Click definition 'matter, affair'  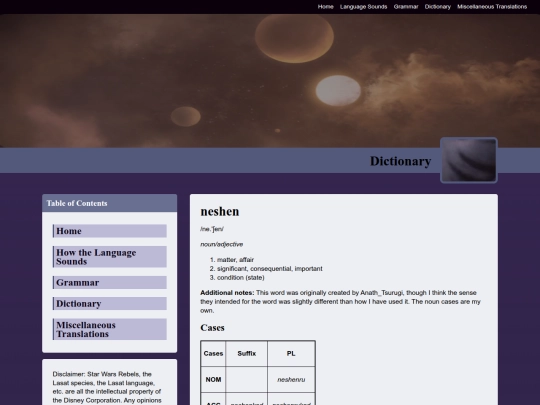(x=235, y=260)
